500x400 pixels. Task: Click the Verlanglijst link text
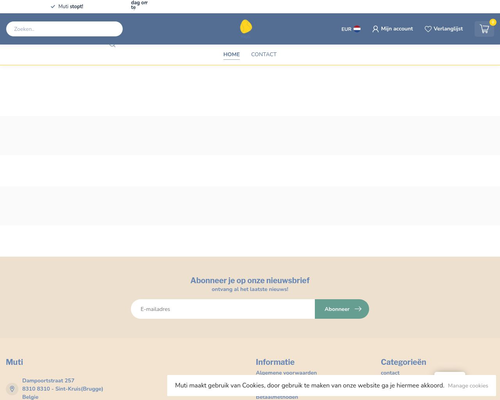pos(448,29)
